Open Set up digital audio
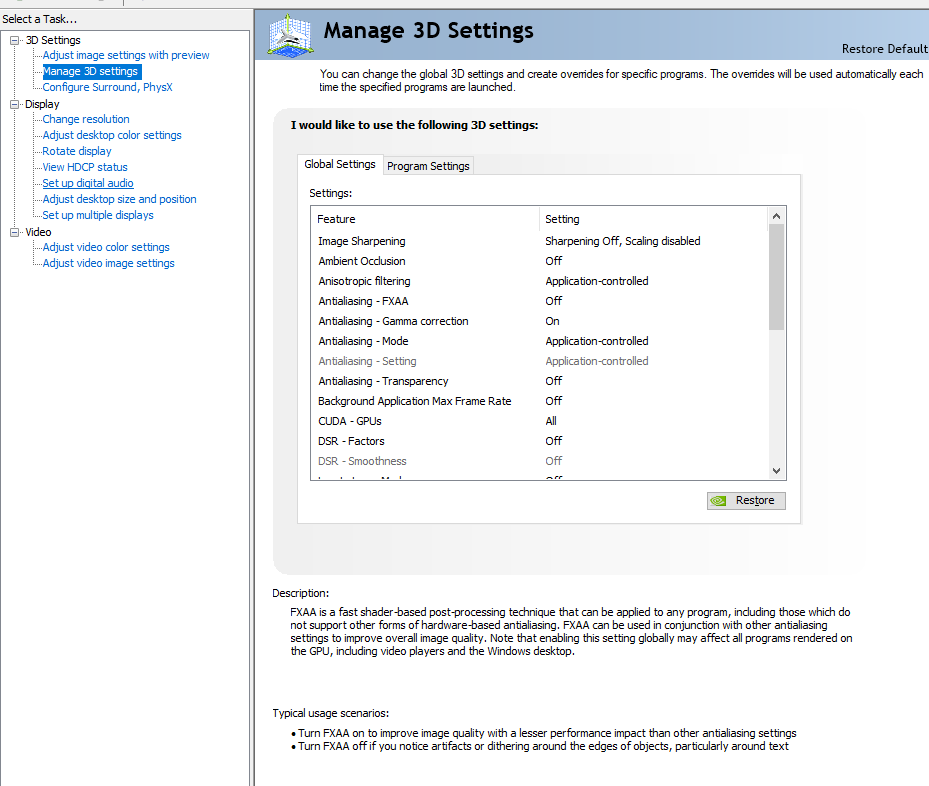929x786 pixels. pyautogui.click(x=88, y=183)
